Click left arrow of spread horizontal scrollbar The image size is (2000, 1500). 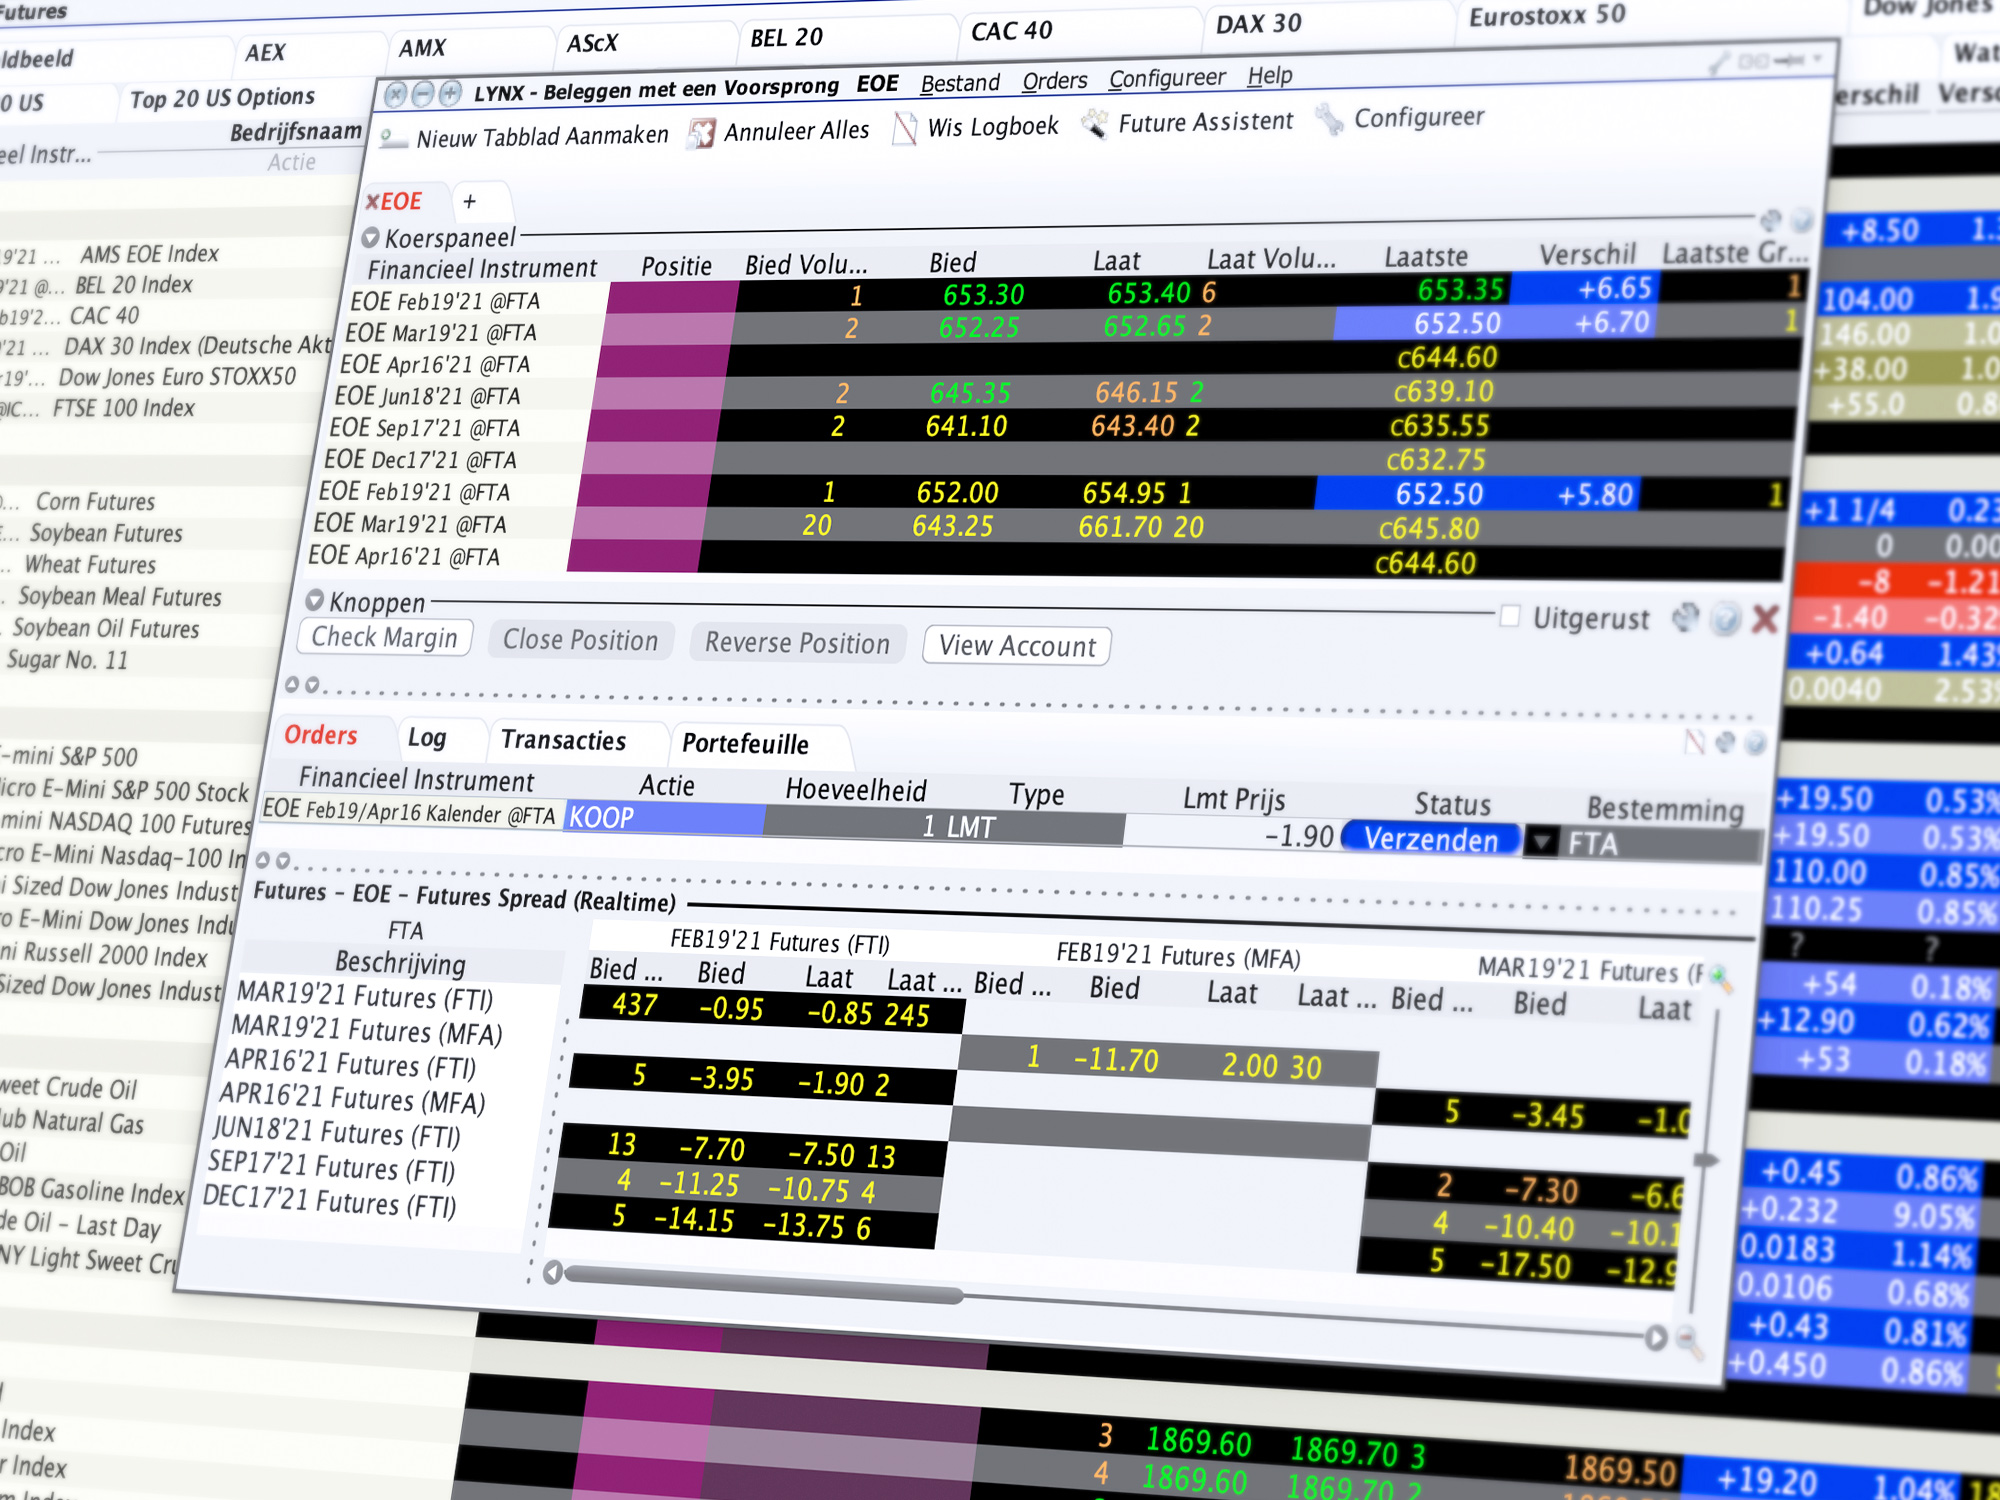coord(552,1273)
